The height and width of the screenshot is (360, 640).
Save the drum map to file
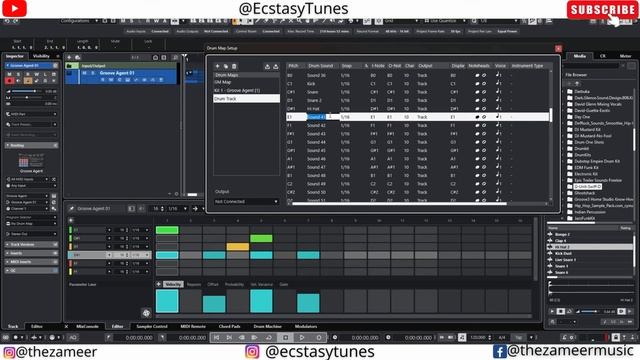pyautogui.click(x=276, y=66)
